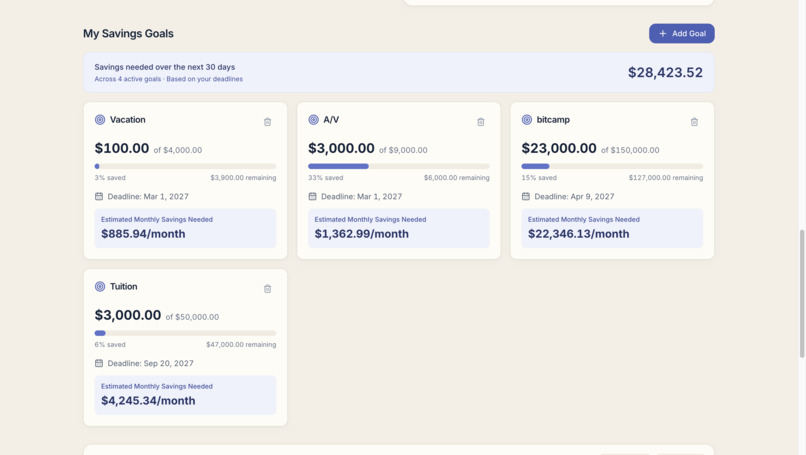The width and height of the screenshot is (806, 455).
Task: Click the plus icon on Add Goal
Action: tap(663, 33)
